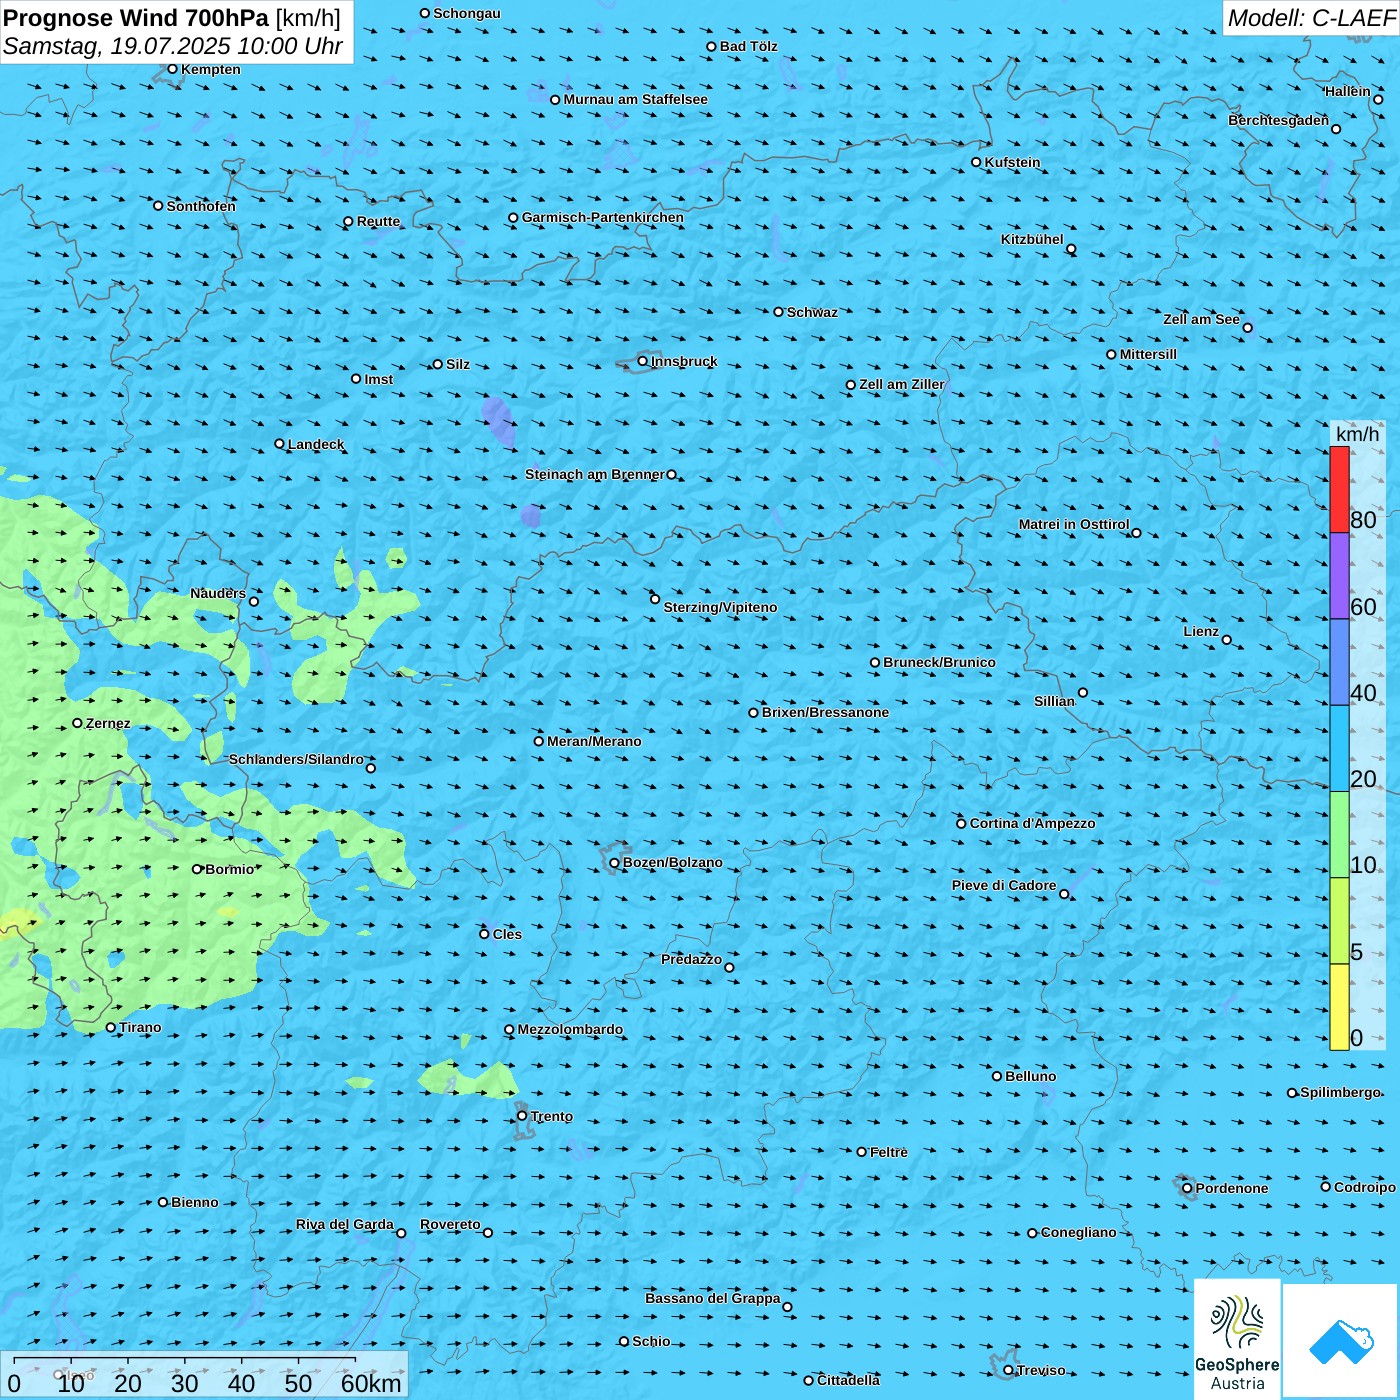This screenshot has height=1400, width=1400.
Task: Click the Bozen/Bolzano city marker
Action: coord(615,863)
